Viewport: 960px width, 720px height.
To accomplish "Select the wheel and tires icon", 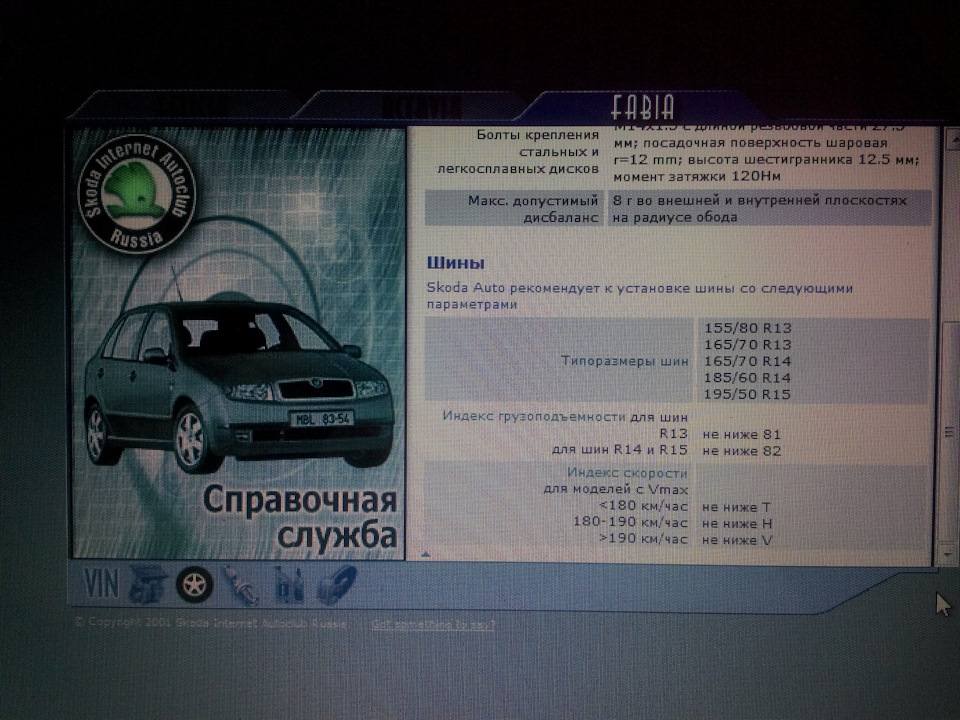I will click(x=195, y=584).
